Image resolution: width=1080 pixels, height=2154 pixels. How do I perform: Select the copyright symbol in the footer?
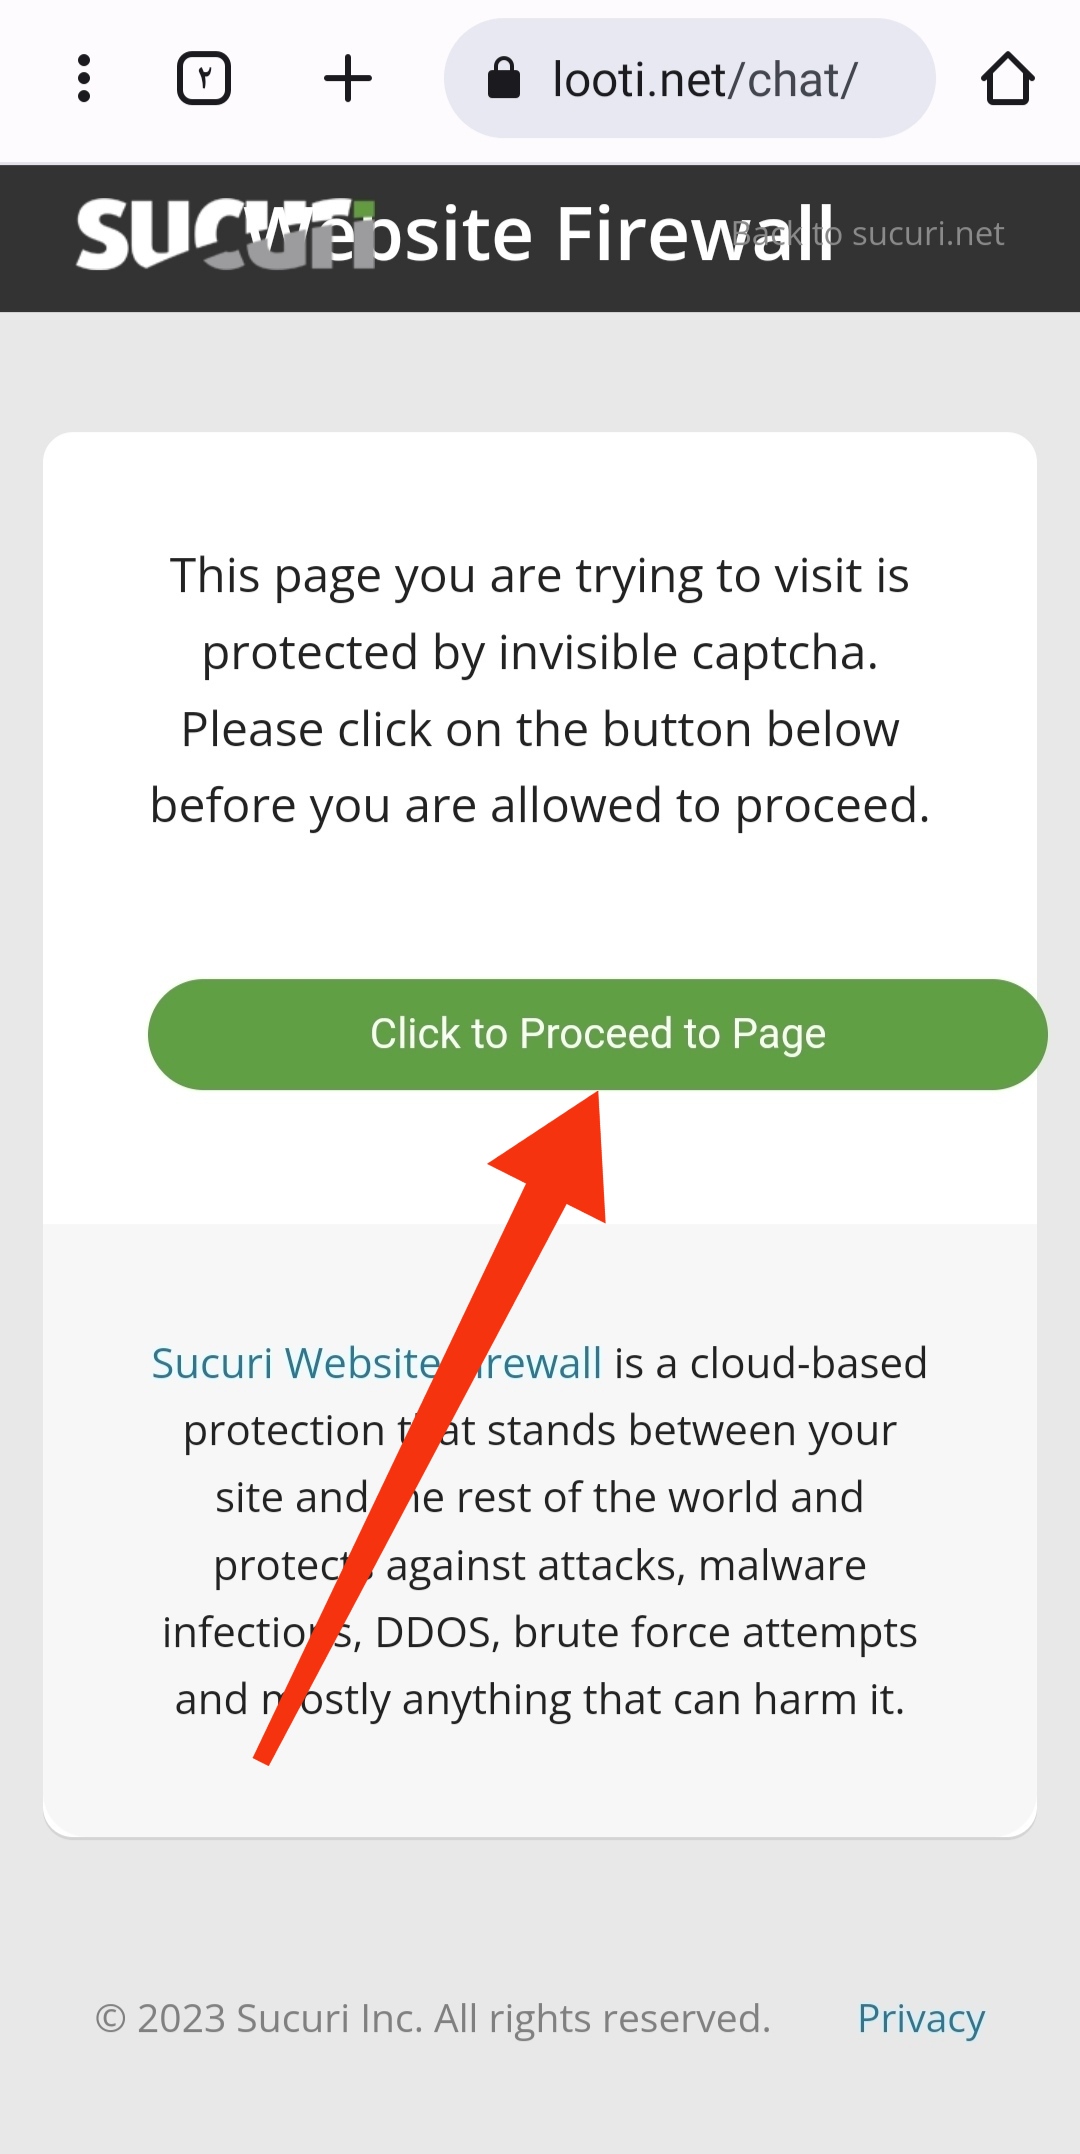pyautogui.click(x=110, y=2019)
